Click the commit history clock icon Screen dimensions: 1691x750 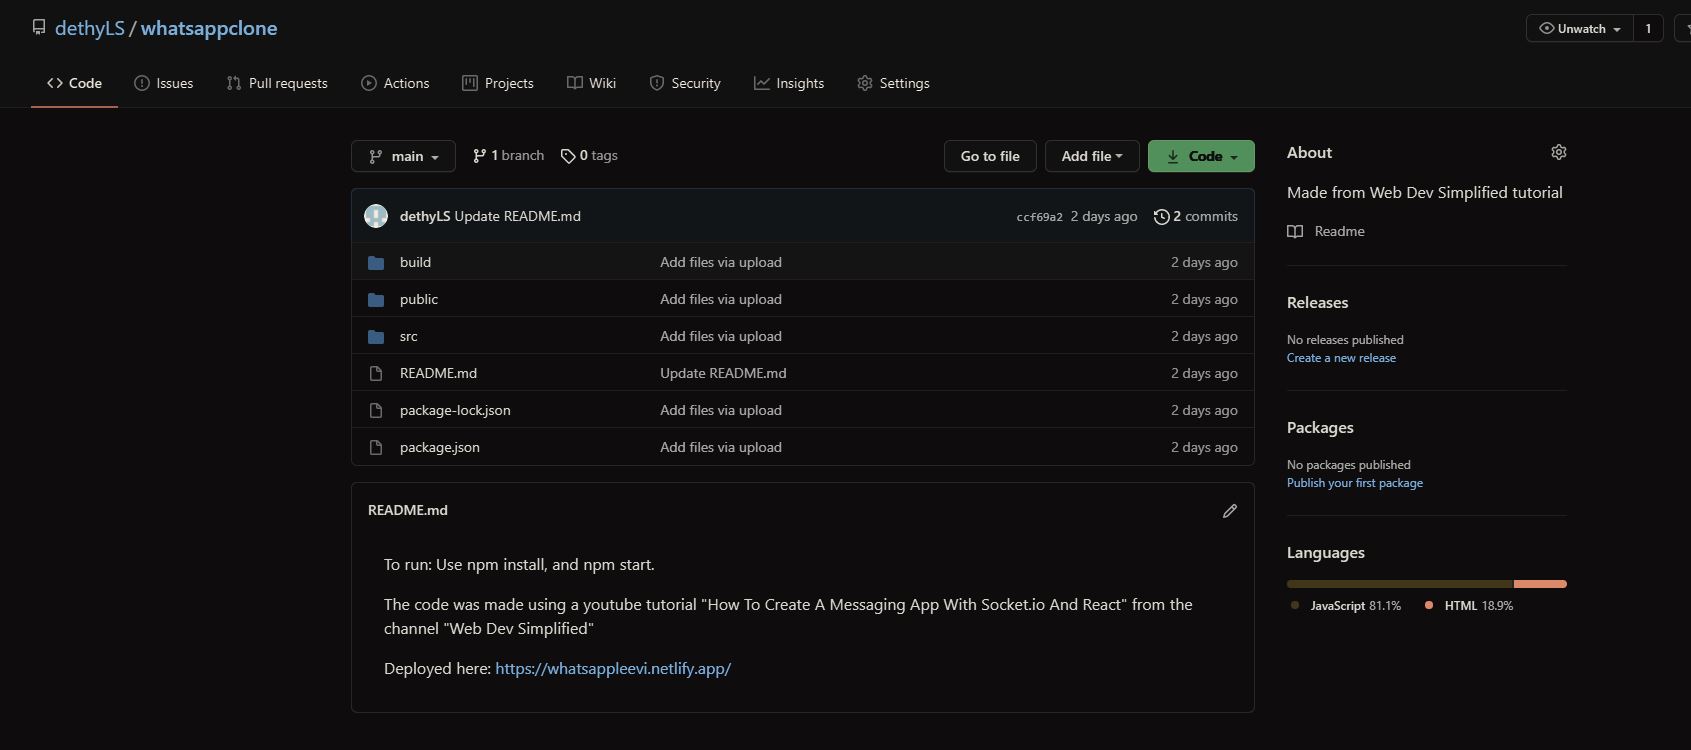1161,216
